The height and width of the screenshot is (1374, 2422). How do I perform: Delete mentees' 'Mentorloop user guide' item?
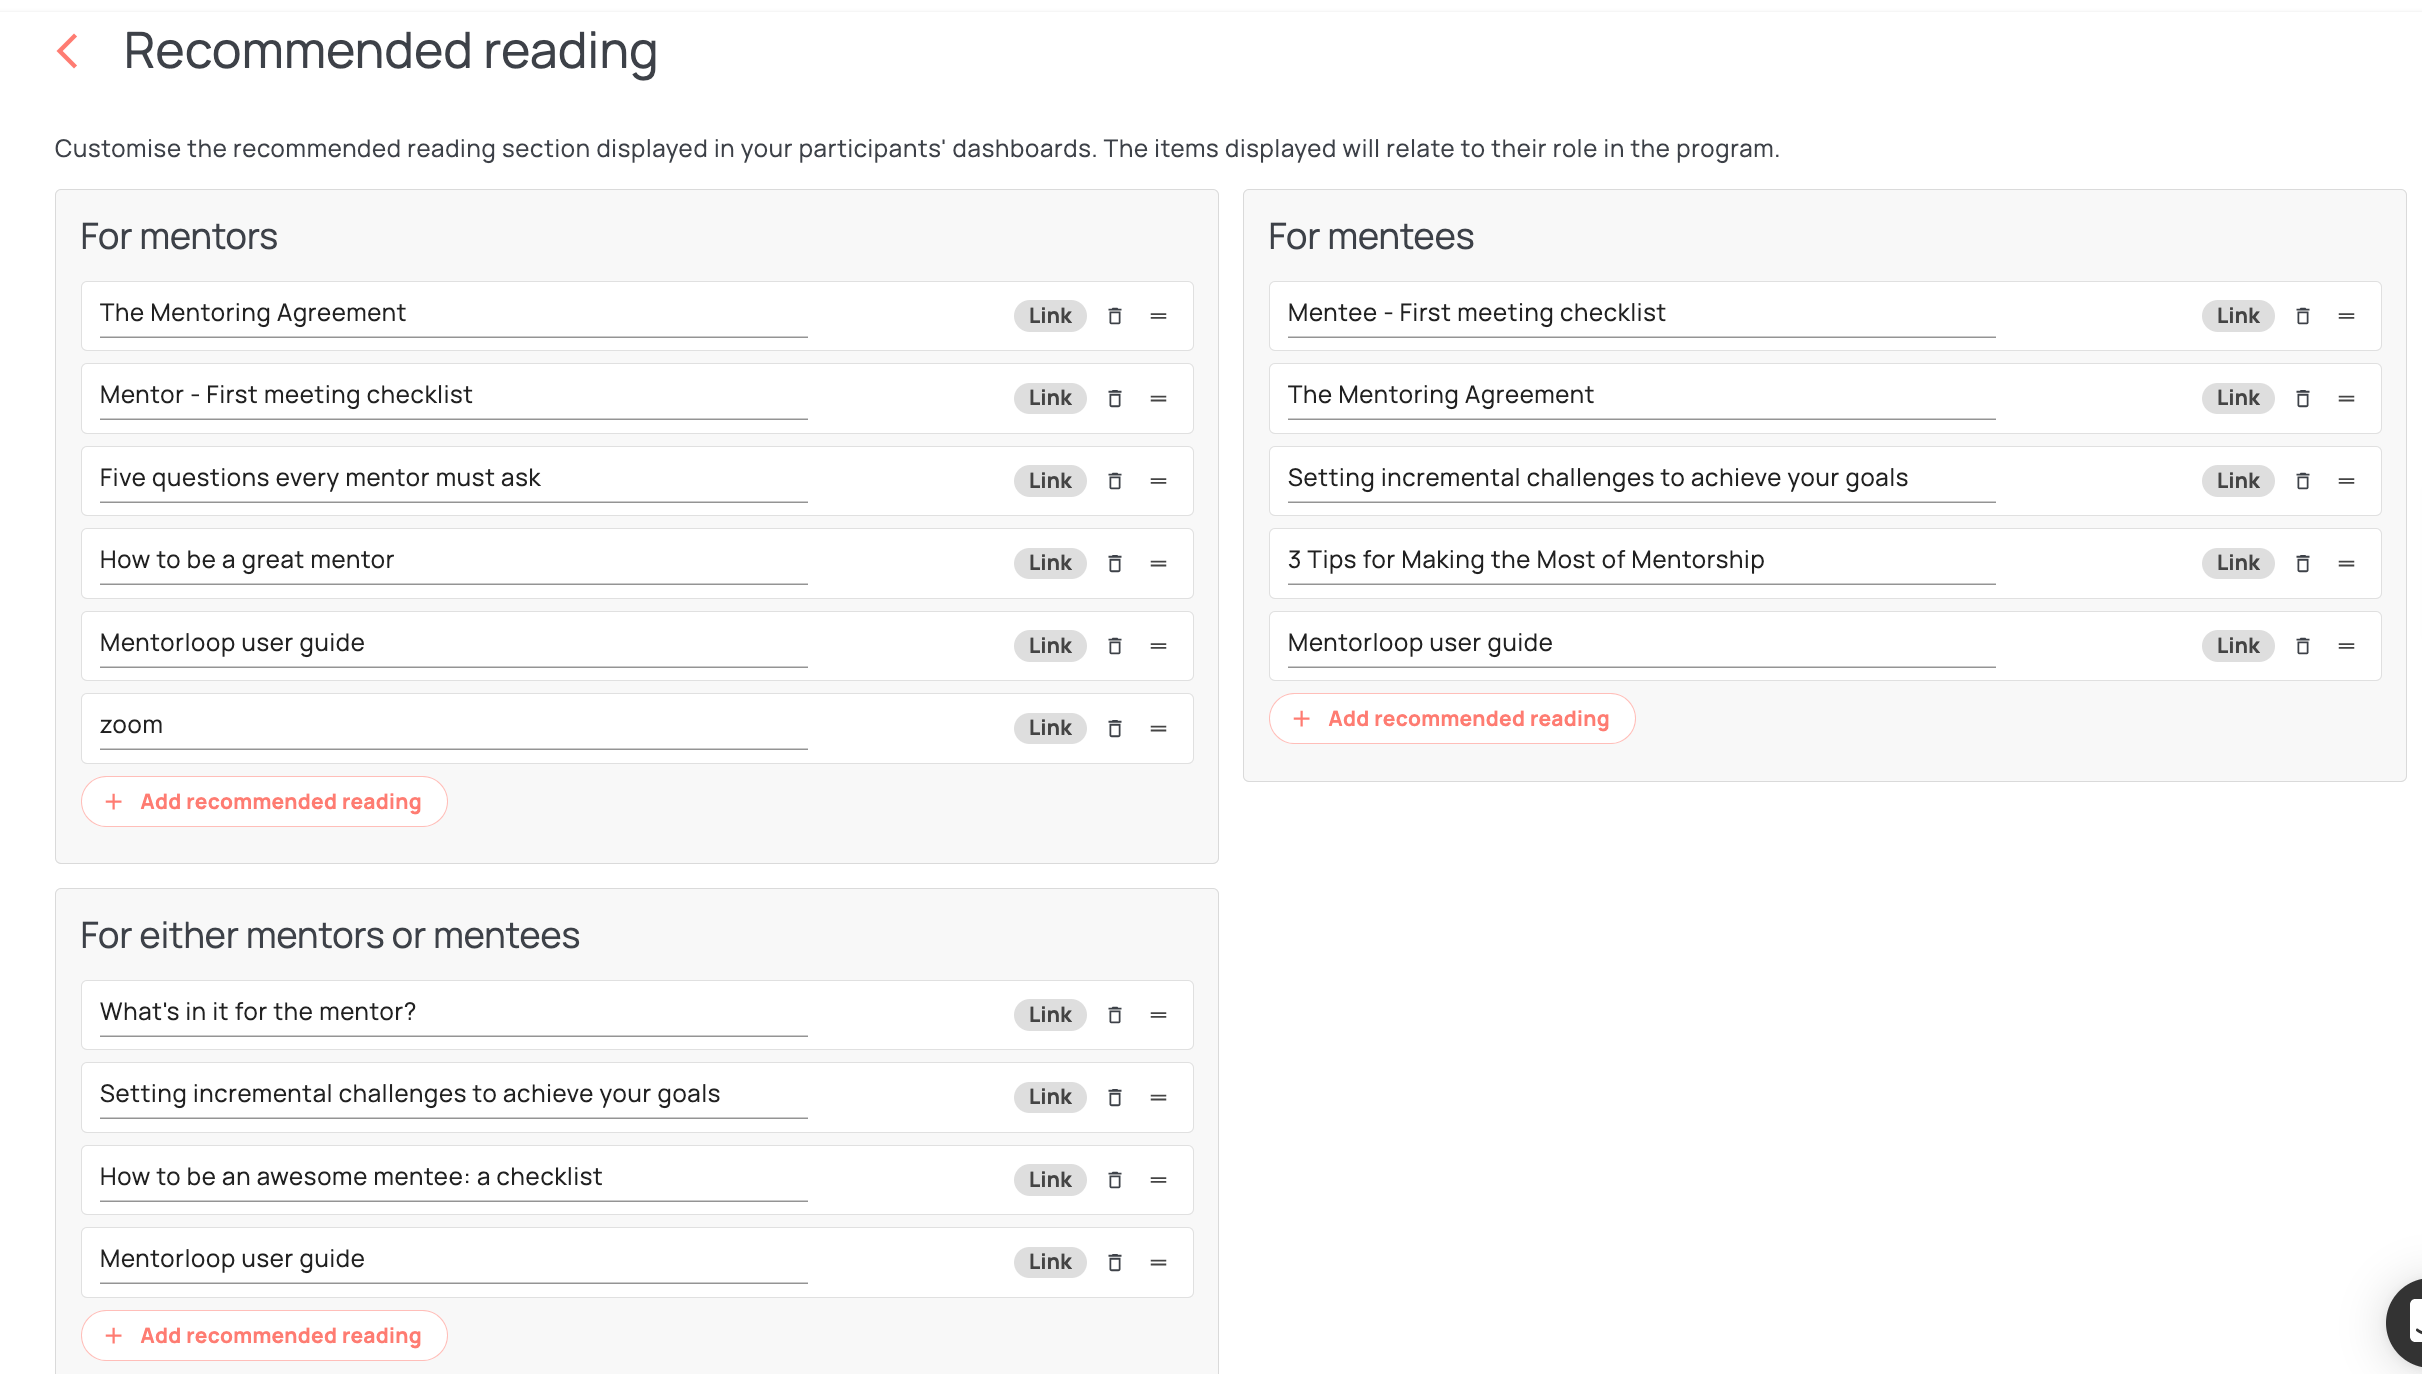point(2303,646)
